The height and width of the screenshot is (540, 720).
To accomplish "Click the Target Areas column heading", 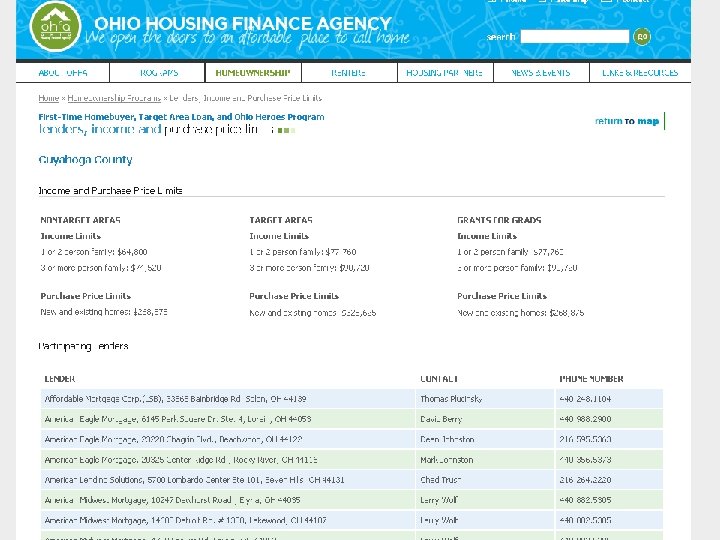I will (x=281, y=220).
